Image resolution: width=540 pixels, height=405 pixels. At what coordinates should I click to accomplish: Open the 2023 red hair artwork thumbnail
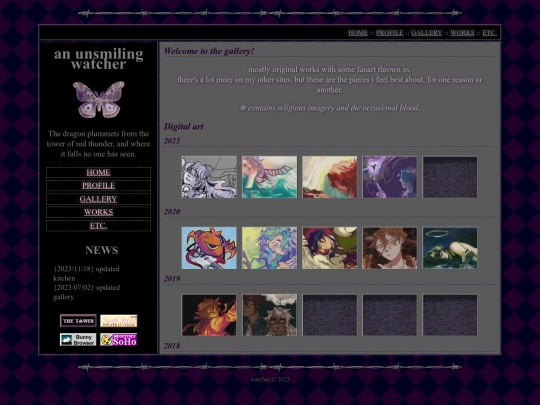pos(330,177)
